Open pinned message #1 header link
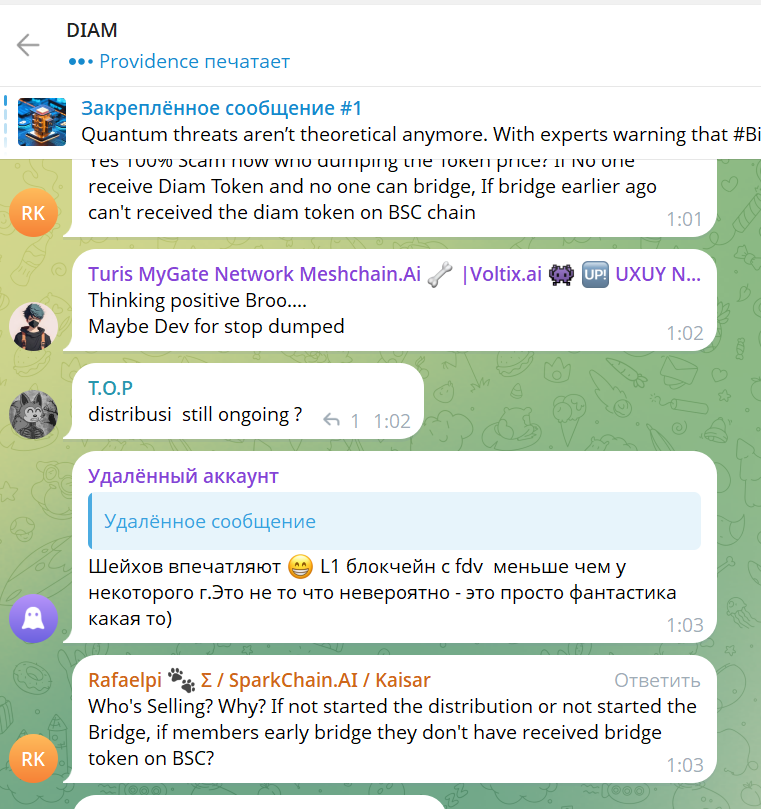 pos(221,108)
